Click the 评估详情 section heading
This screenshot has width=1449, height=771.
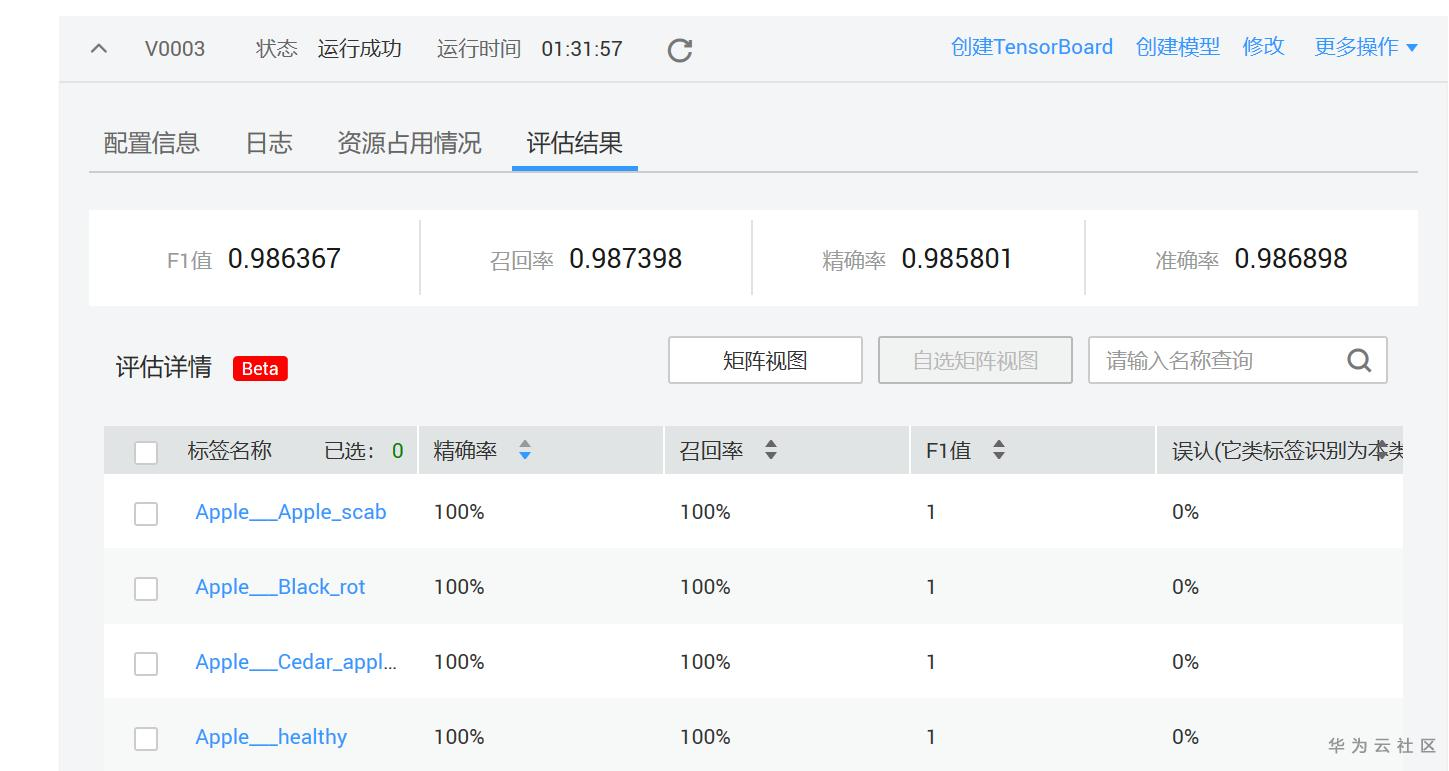pyautogui.click(x=164, y=367)
